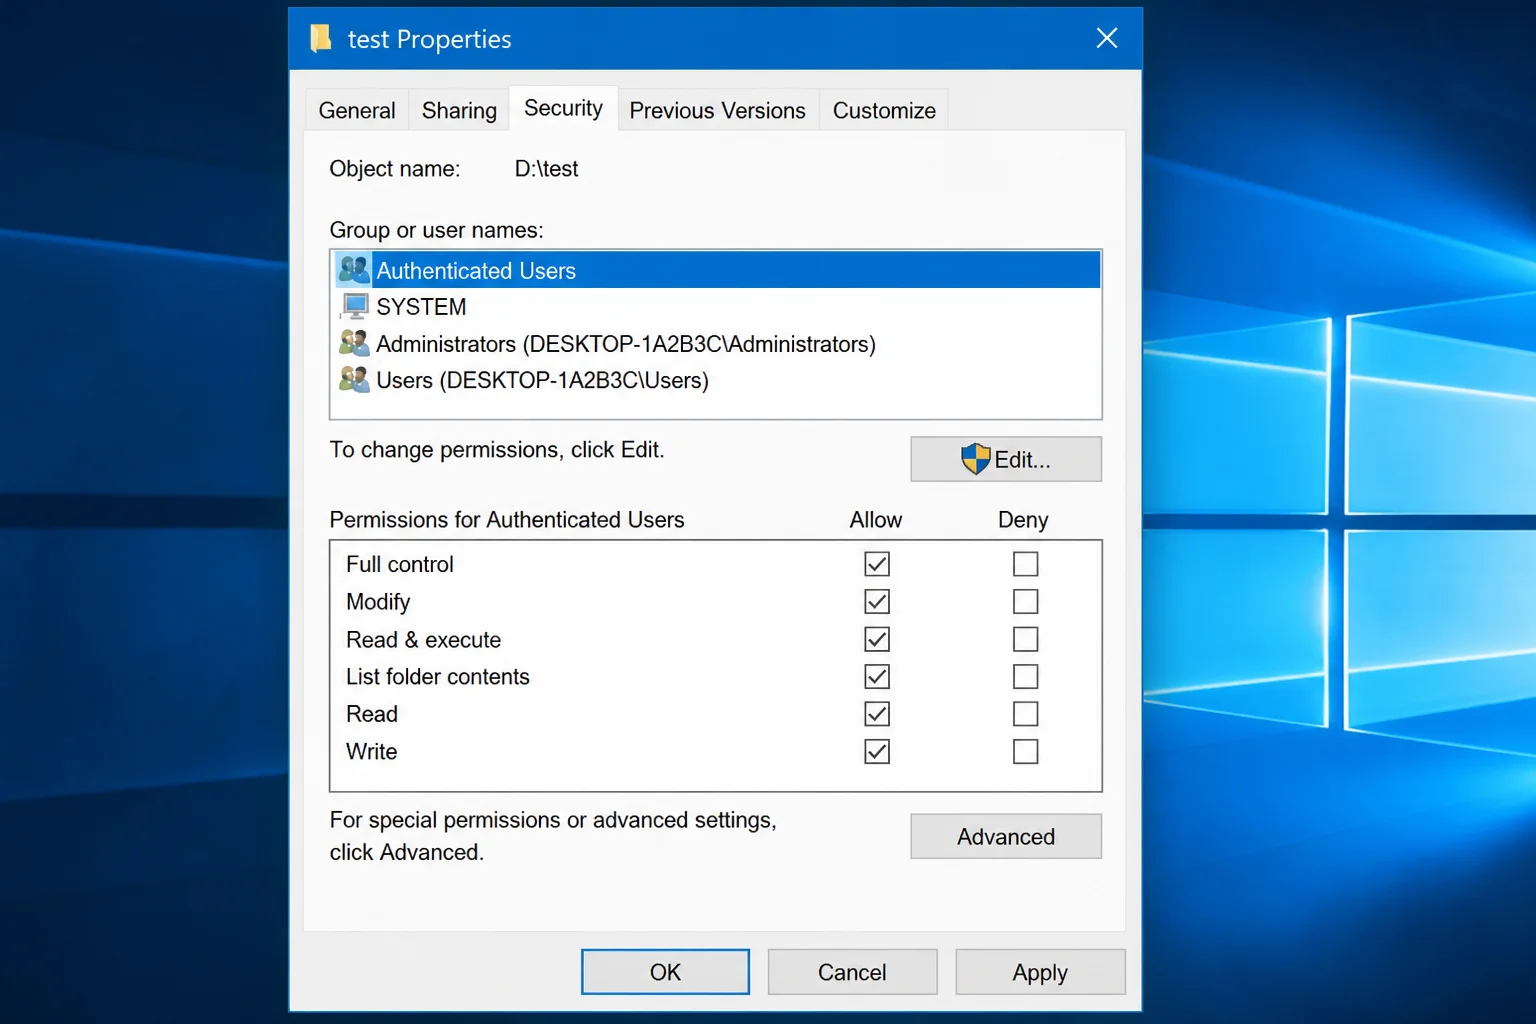Click the test Properties title text
Image resolution: width=1536 pixels, height=1024 pixels.
pos(429,39)
